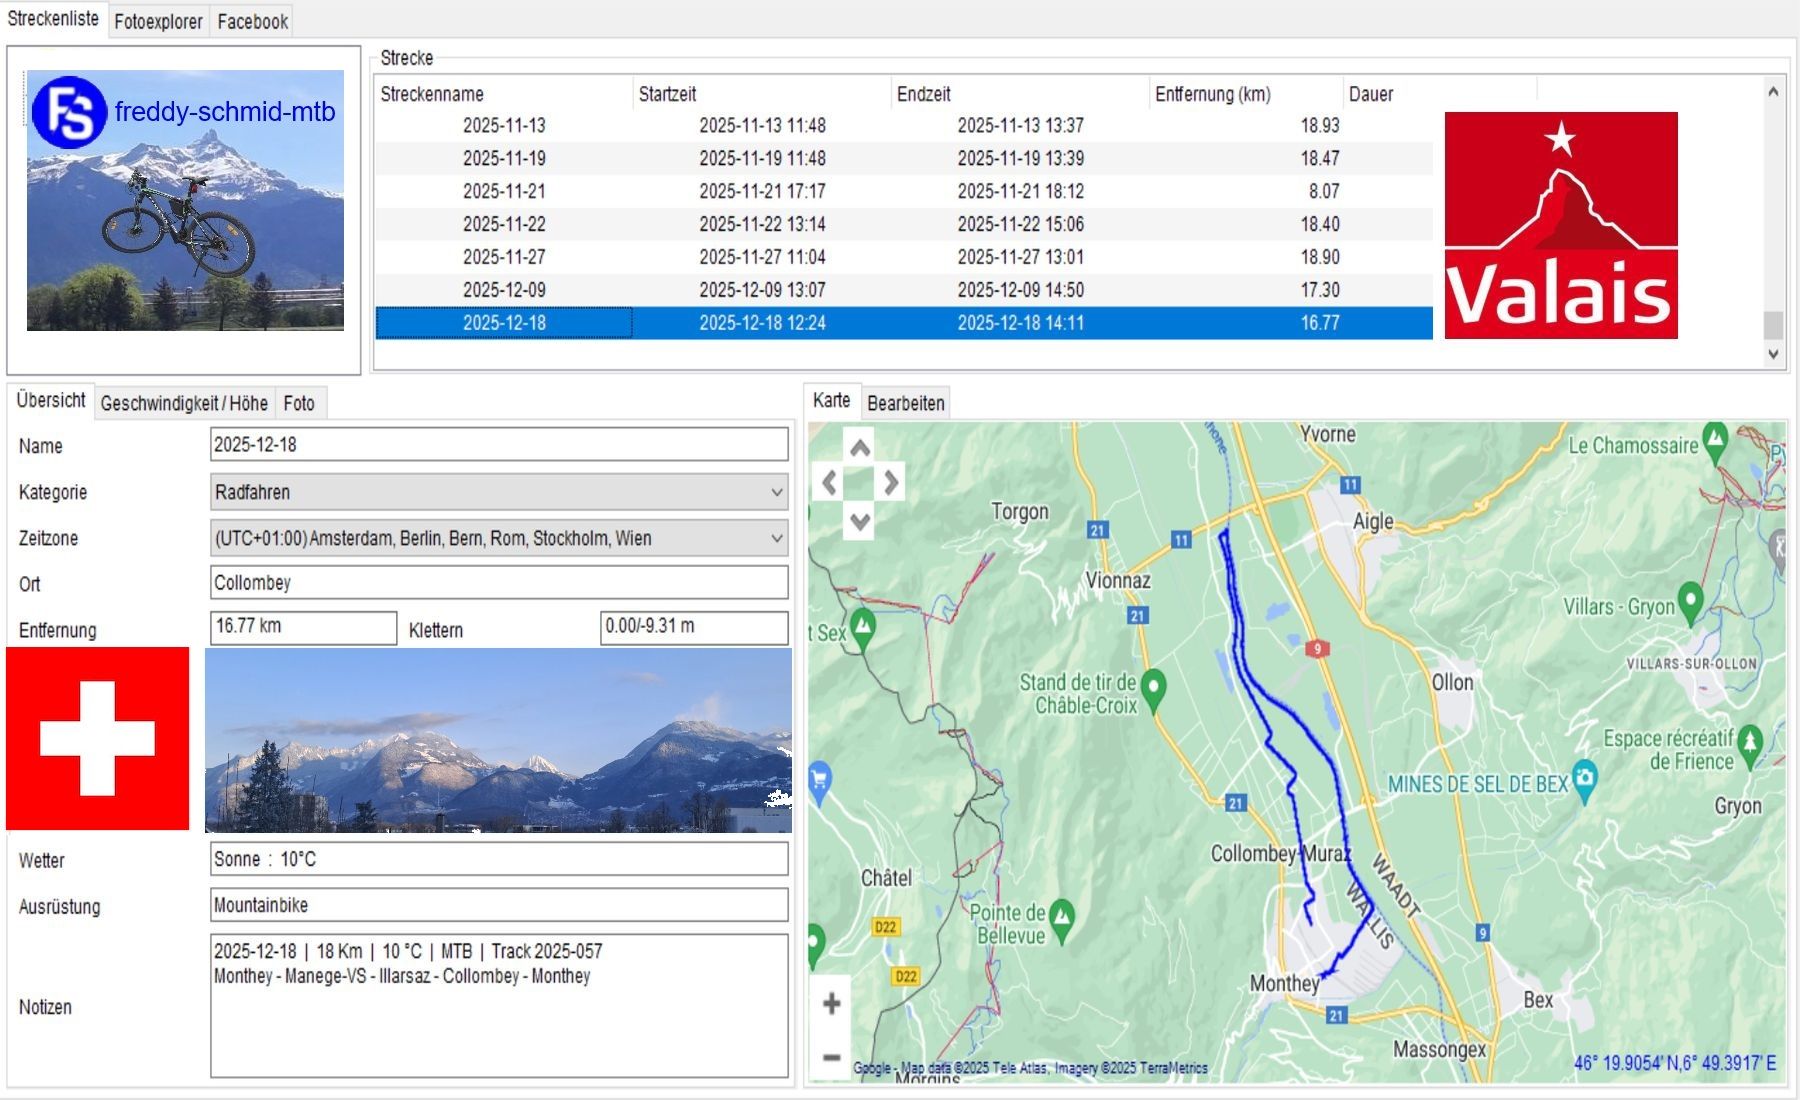Click the Stand de tir map marker
1800x1100 pixels.
pos(1153,687)
